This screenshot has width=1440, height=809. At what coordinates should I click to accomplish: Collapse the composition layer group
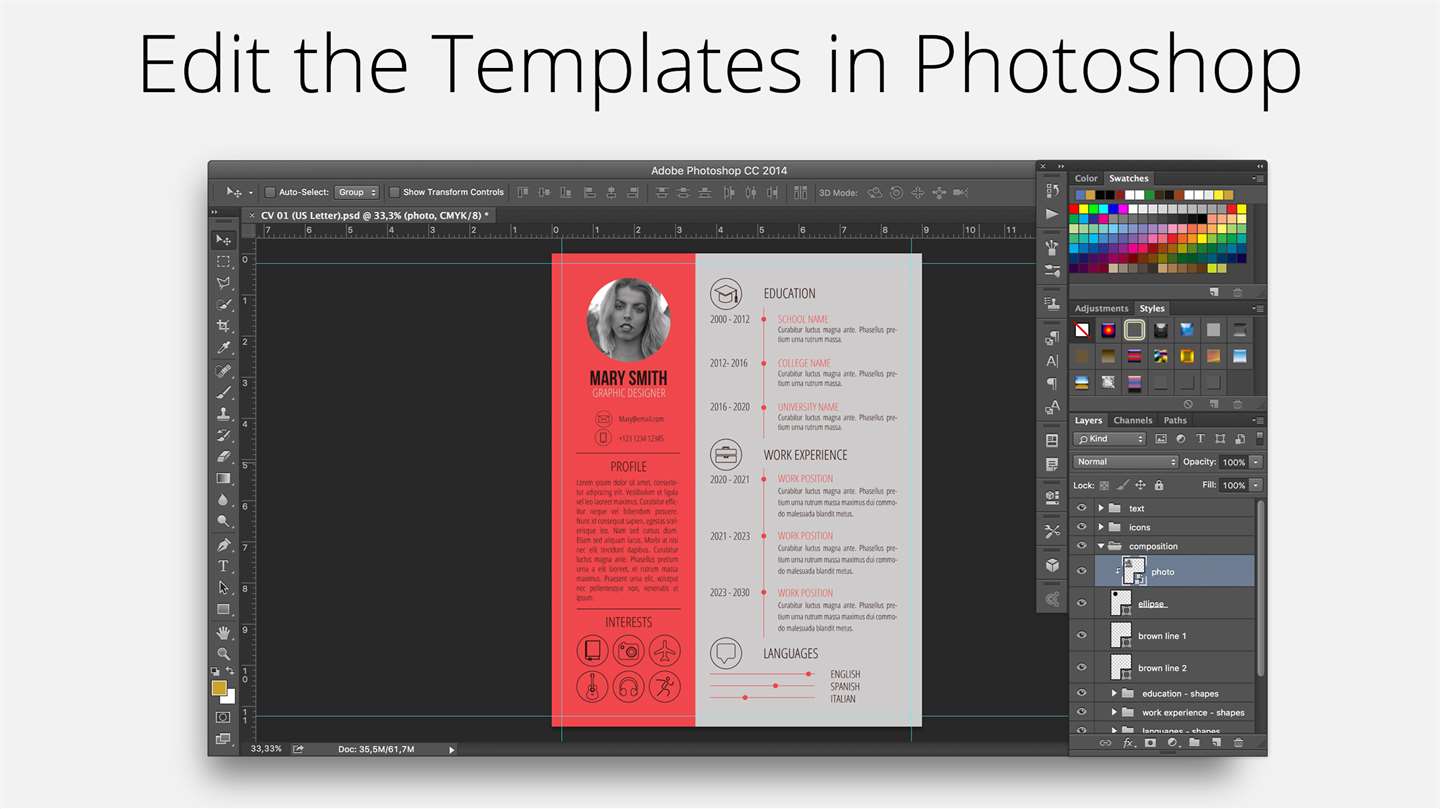pos(1101,546)
